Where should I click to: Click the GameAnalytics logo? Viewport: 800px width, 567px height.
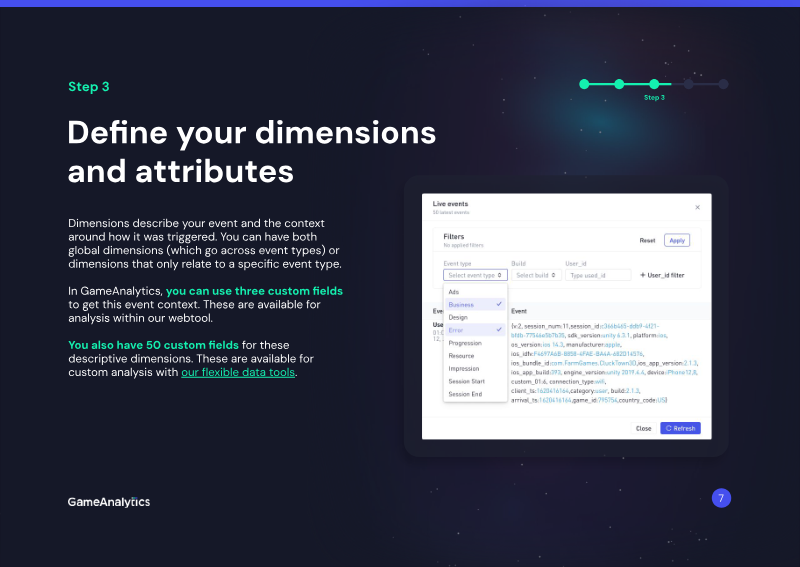point(109,502)
